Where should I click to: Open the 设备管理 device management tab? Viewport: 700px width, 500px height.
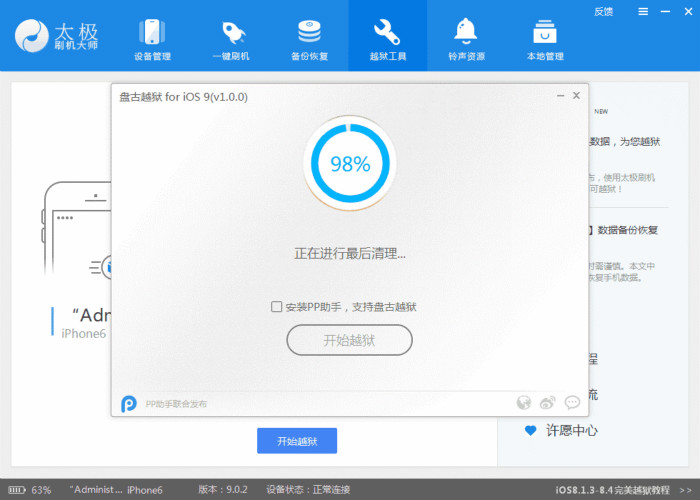pyautogui.click(x=152, y=39)
